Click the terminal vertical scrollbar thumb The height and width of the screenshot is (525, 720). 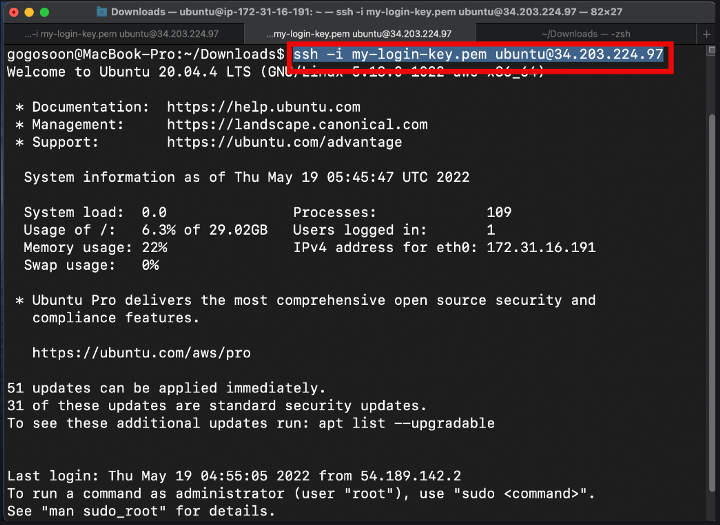pyautogui.click(x=712, y=303)
